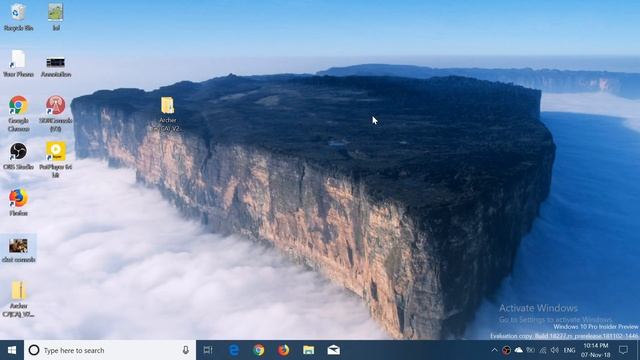Click the Type here to search box
The width and height of the screenshot is (640, 360).
[x=109, y=350]
